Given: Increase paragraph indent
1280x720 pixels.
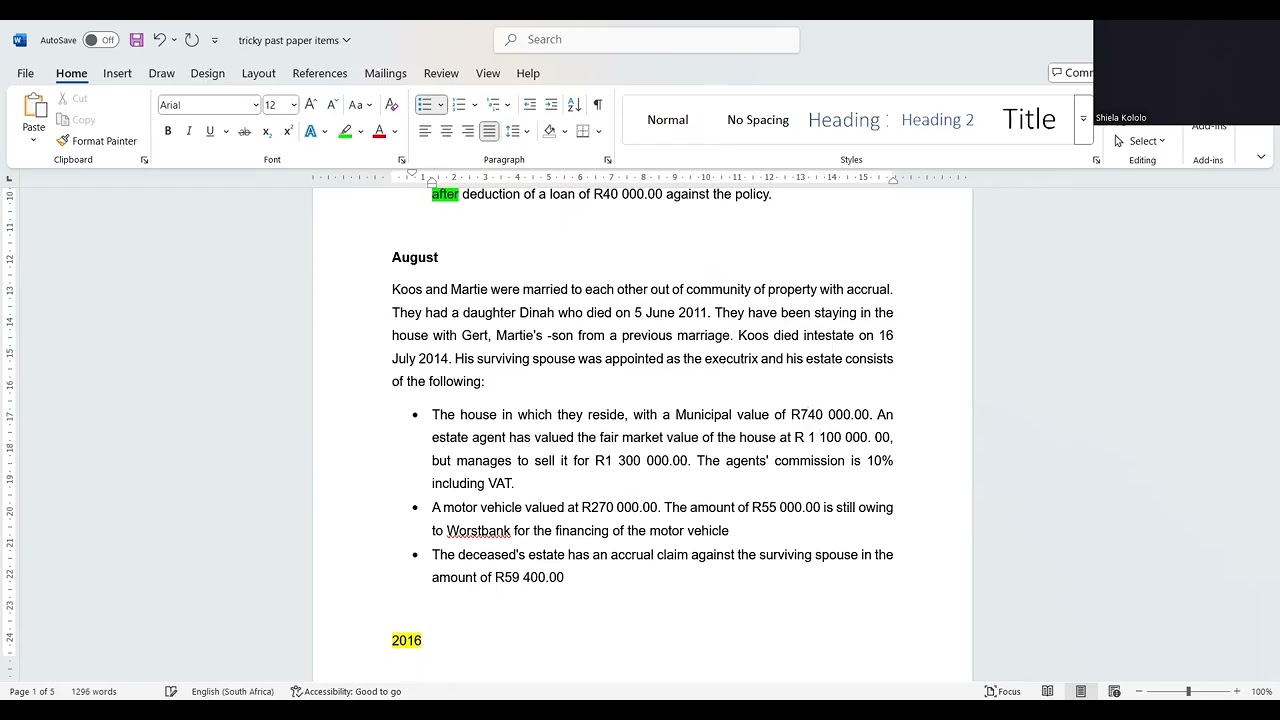Looking at the screenshot, I should click(551, 105).
